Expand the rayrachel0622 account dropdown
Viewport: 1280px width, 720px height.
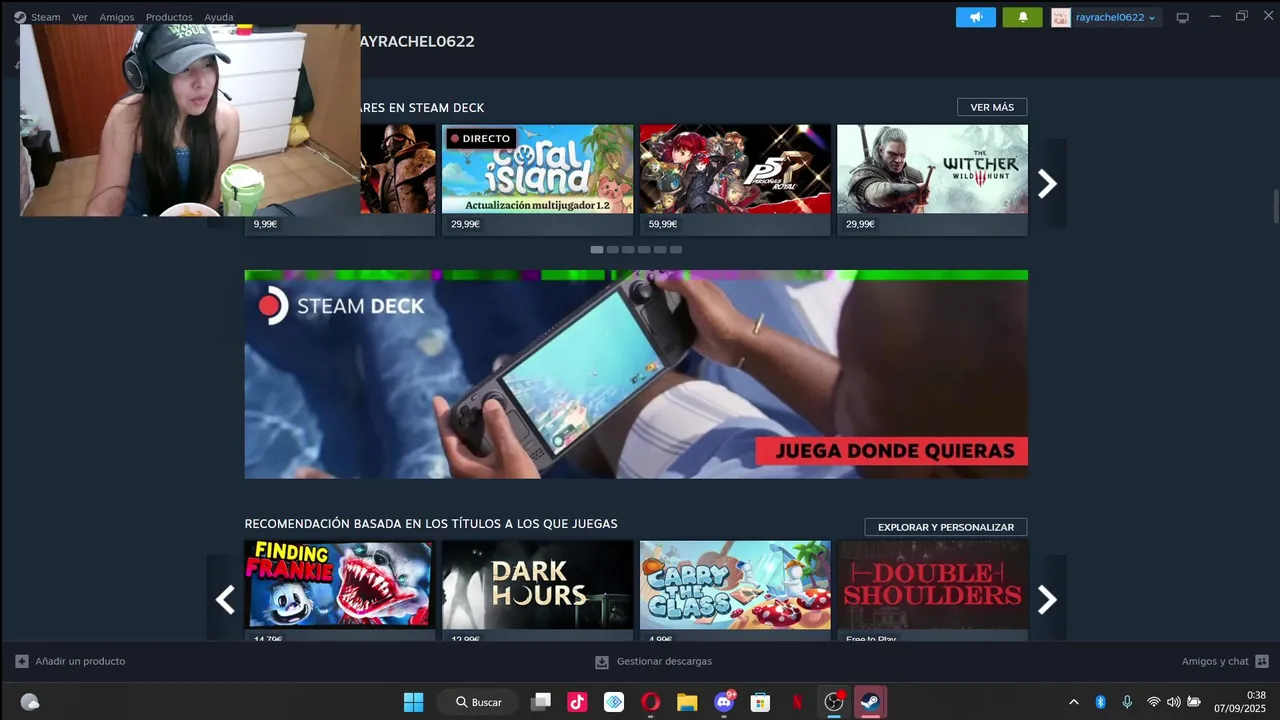1116,17
